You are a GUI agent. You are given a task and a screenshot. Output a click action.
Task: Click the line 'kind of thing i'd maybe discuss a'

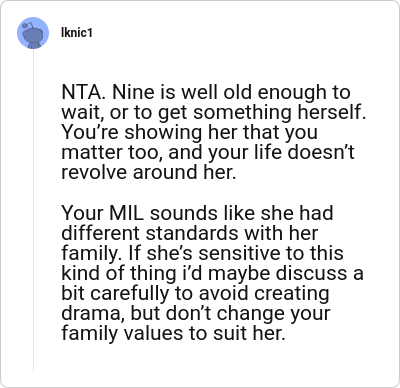tap(212, 273)
